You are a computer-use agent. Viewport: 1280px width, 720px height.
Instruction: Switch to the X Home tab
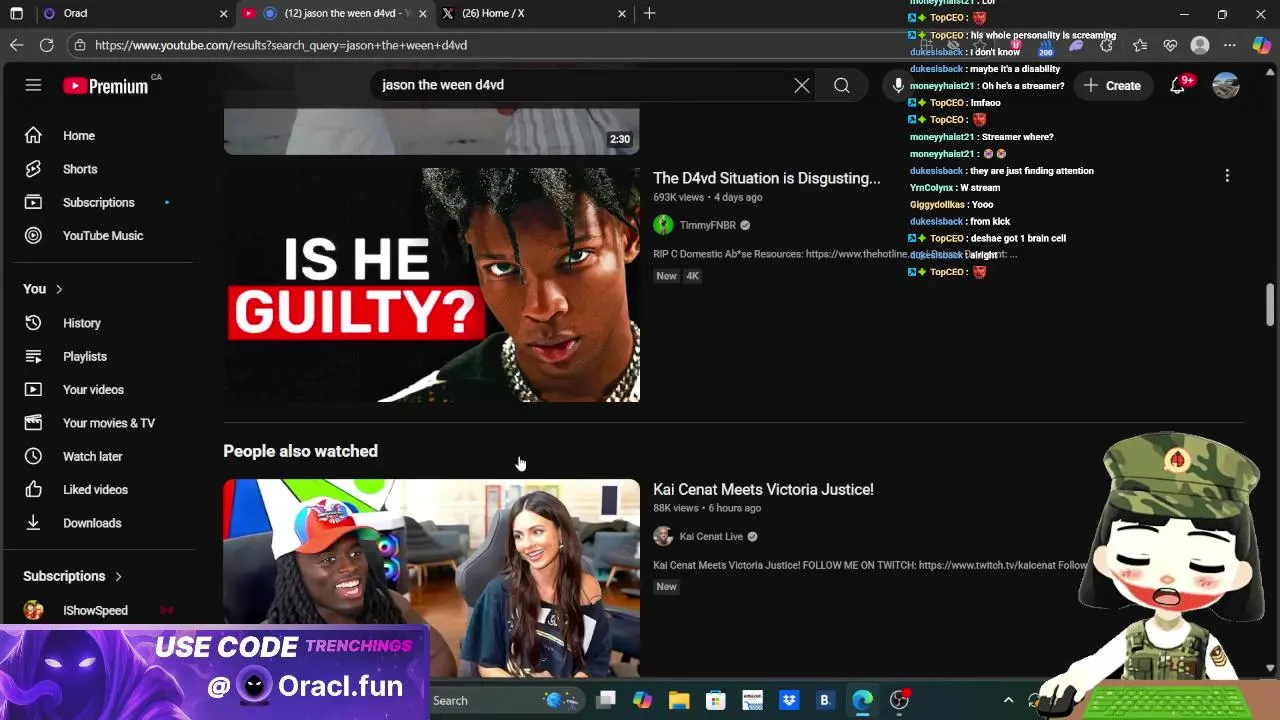pos(534,13)
